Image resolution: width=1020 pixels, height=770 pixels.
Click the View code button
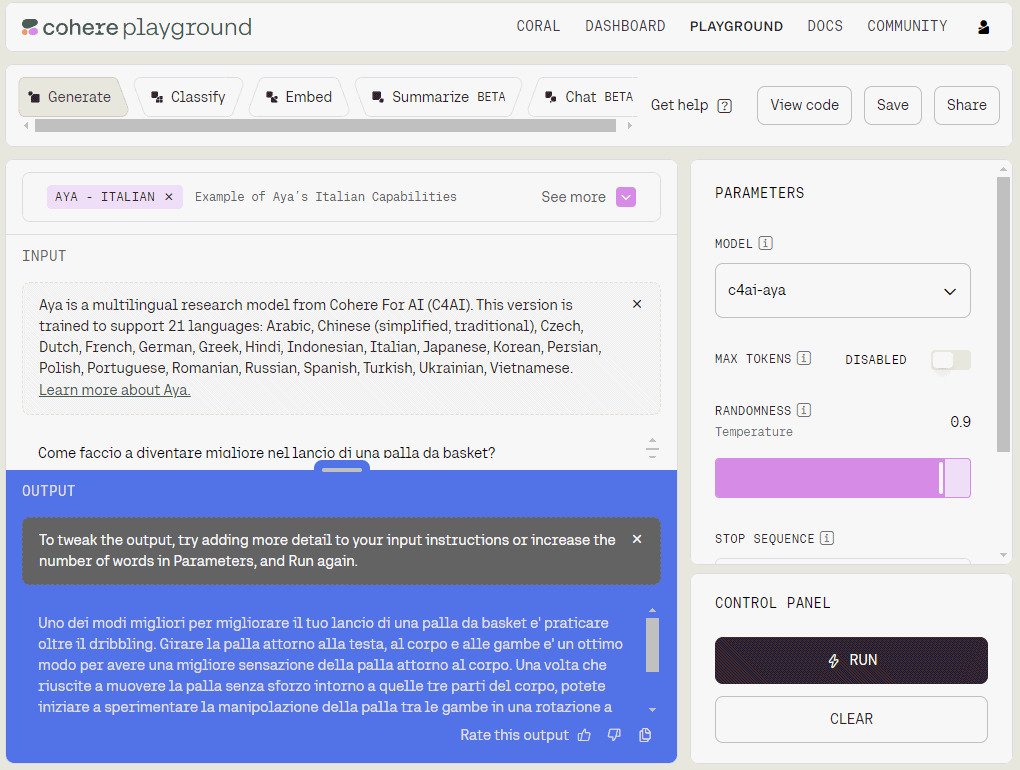[804, 105]
